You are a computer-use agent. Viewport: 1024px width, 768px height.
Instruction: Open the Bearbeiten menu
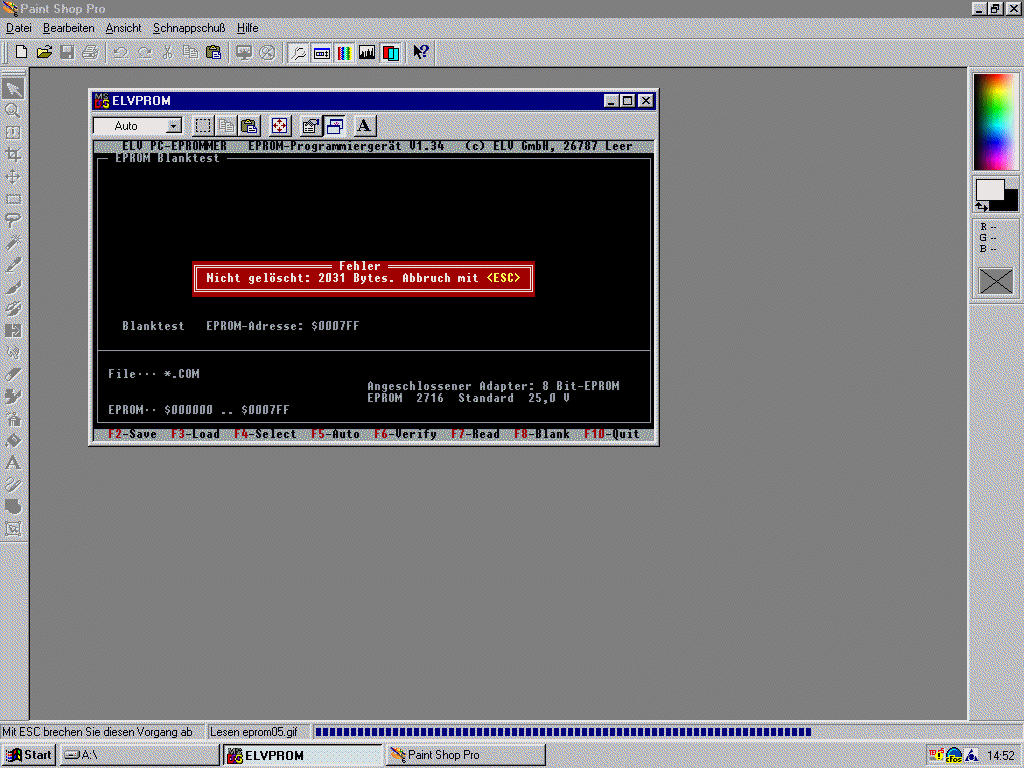click(69, 28)
